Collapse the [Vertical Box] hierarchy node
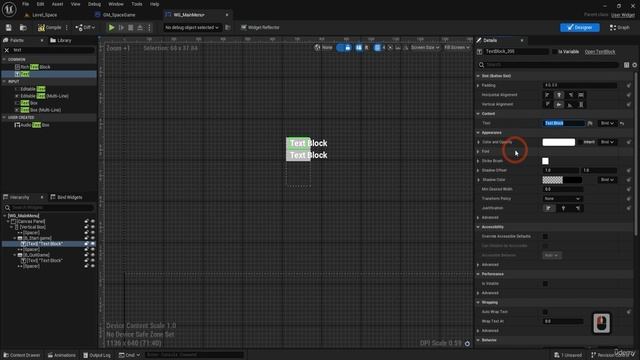The height and width of the screenshot is (360, 640). coord(12,227)
